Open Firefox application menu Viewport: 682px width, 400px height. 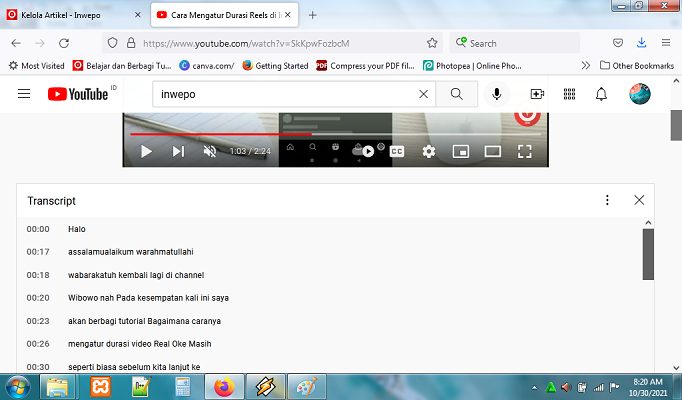(x=666, y=43)
